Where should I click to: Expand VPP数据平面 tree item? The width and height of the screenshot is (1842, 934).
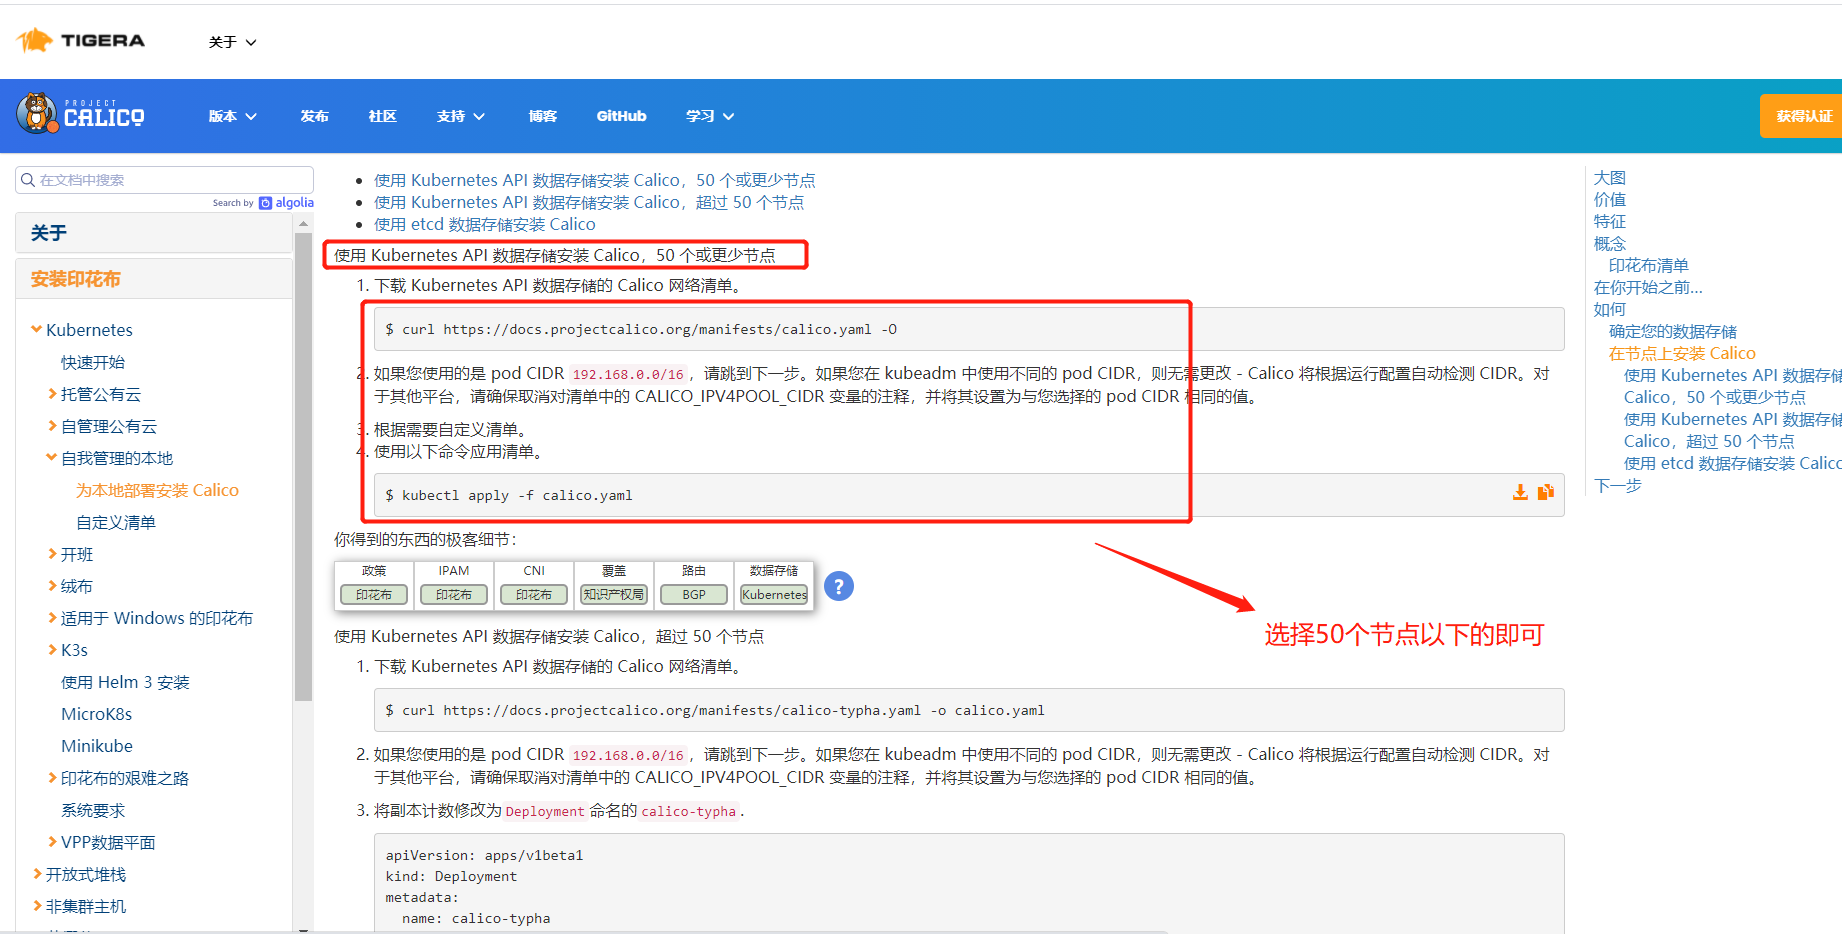click(52, 842)
